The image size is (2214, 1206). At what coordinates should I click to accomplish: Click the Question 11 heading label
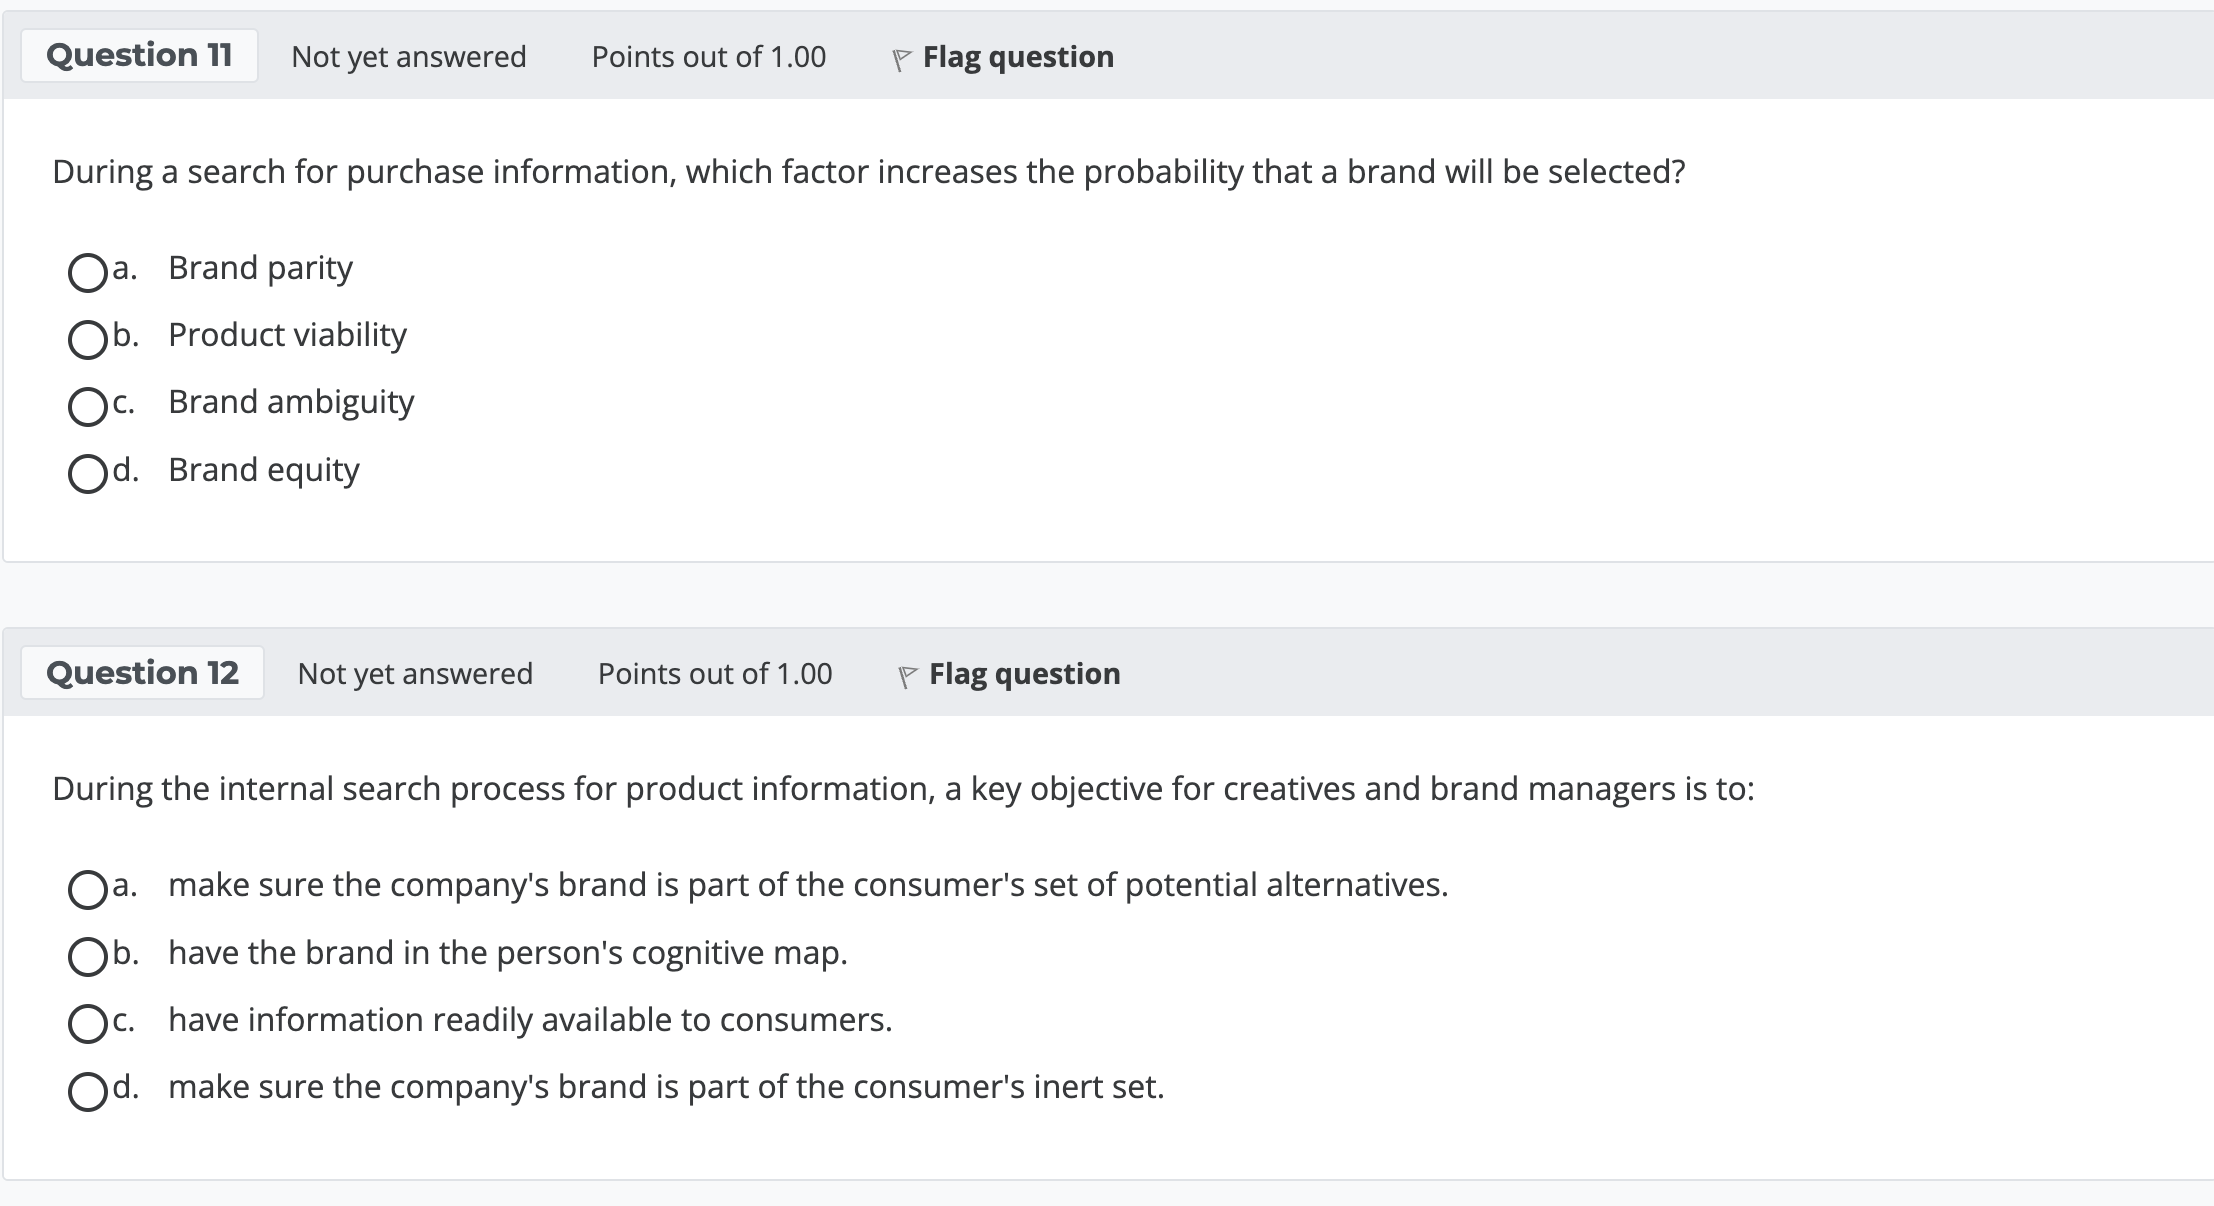[x=139, y=55]
